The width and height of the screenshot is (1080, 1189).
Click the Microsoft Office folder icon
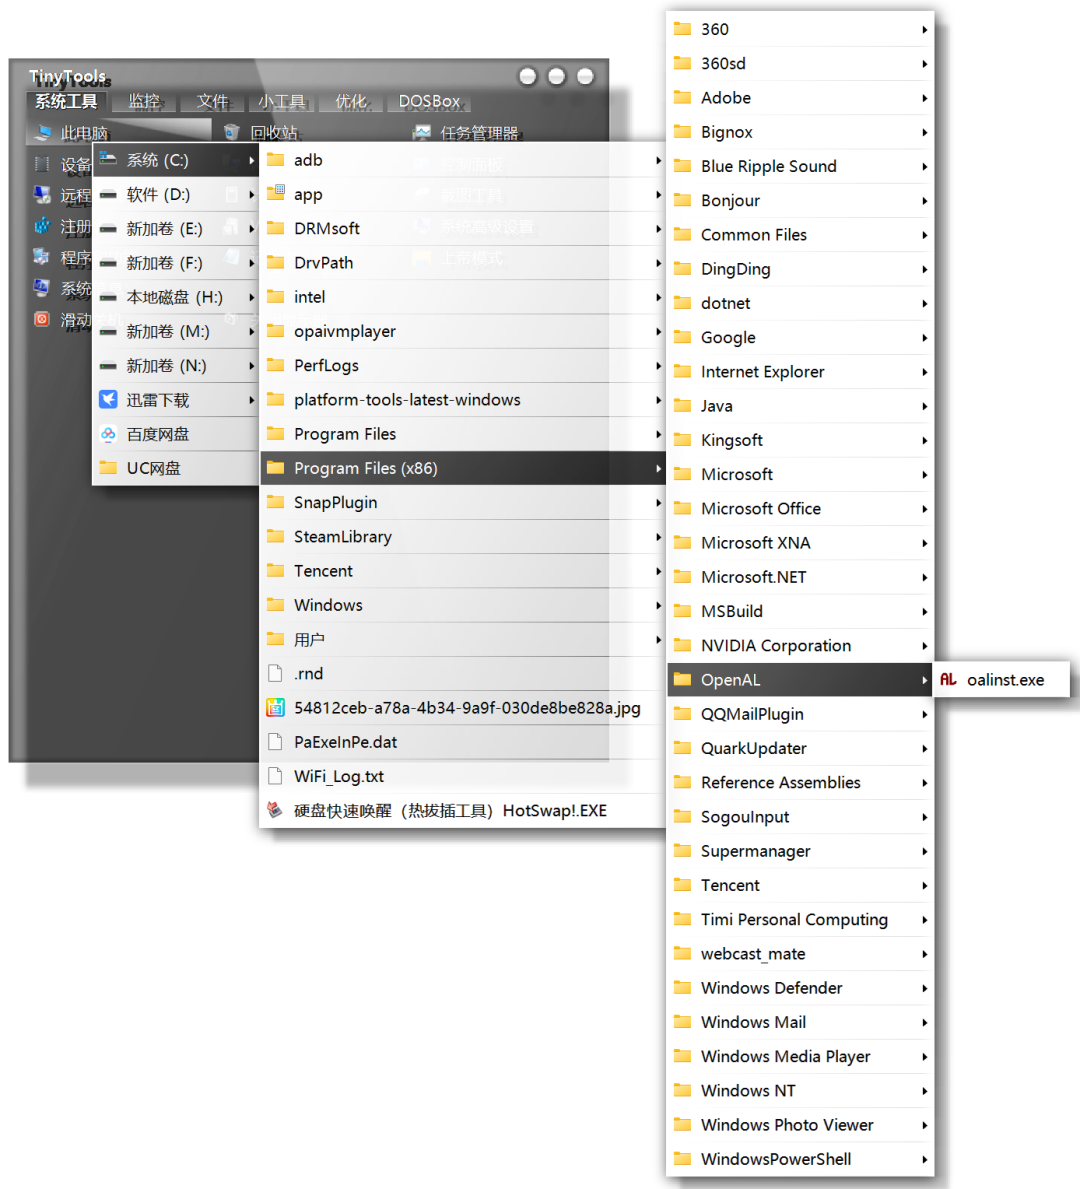683,508
